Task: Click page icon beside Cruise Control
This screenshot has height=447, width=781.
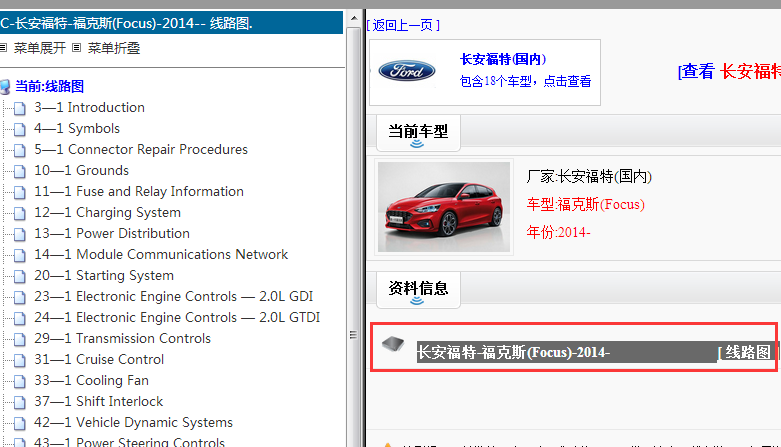Action: tap(20, 360)
